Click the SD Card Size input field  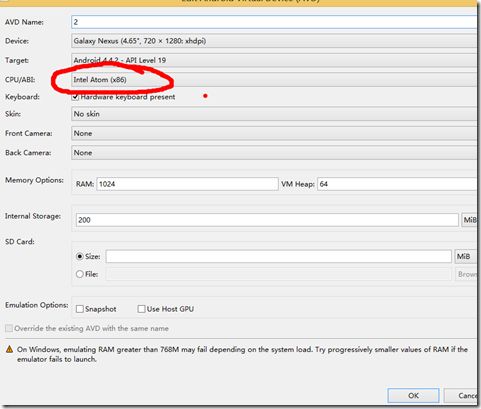(x=279, y=256)
